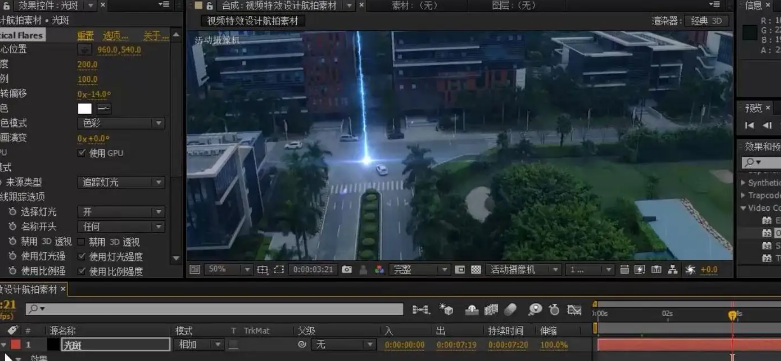Image resolution: width=781 pixels, height=361 pixels.
Task: Open the graph editor icon in timeline
Action: point(574,310)
